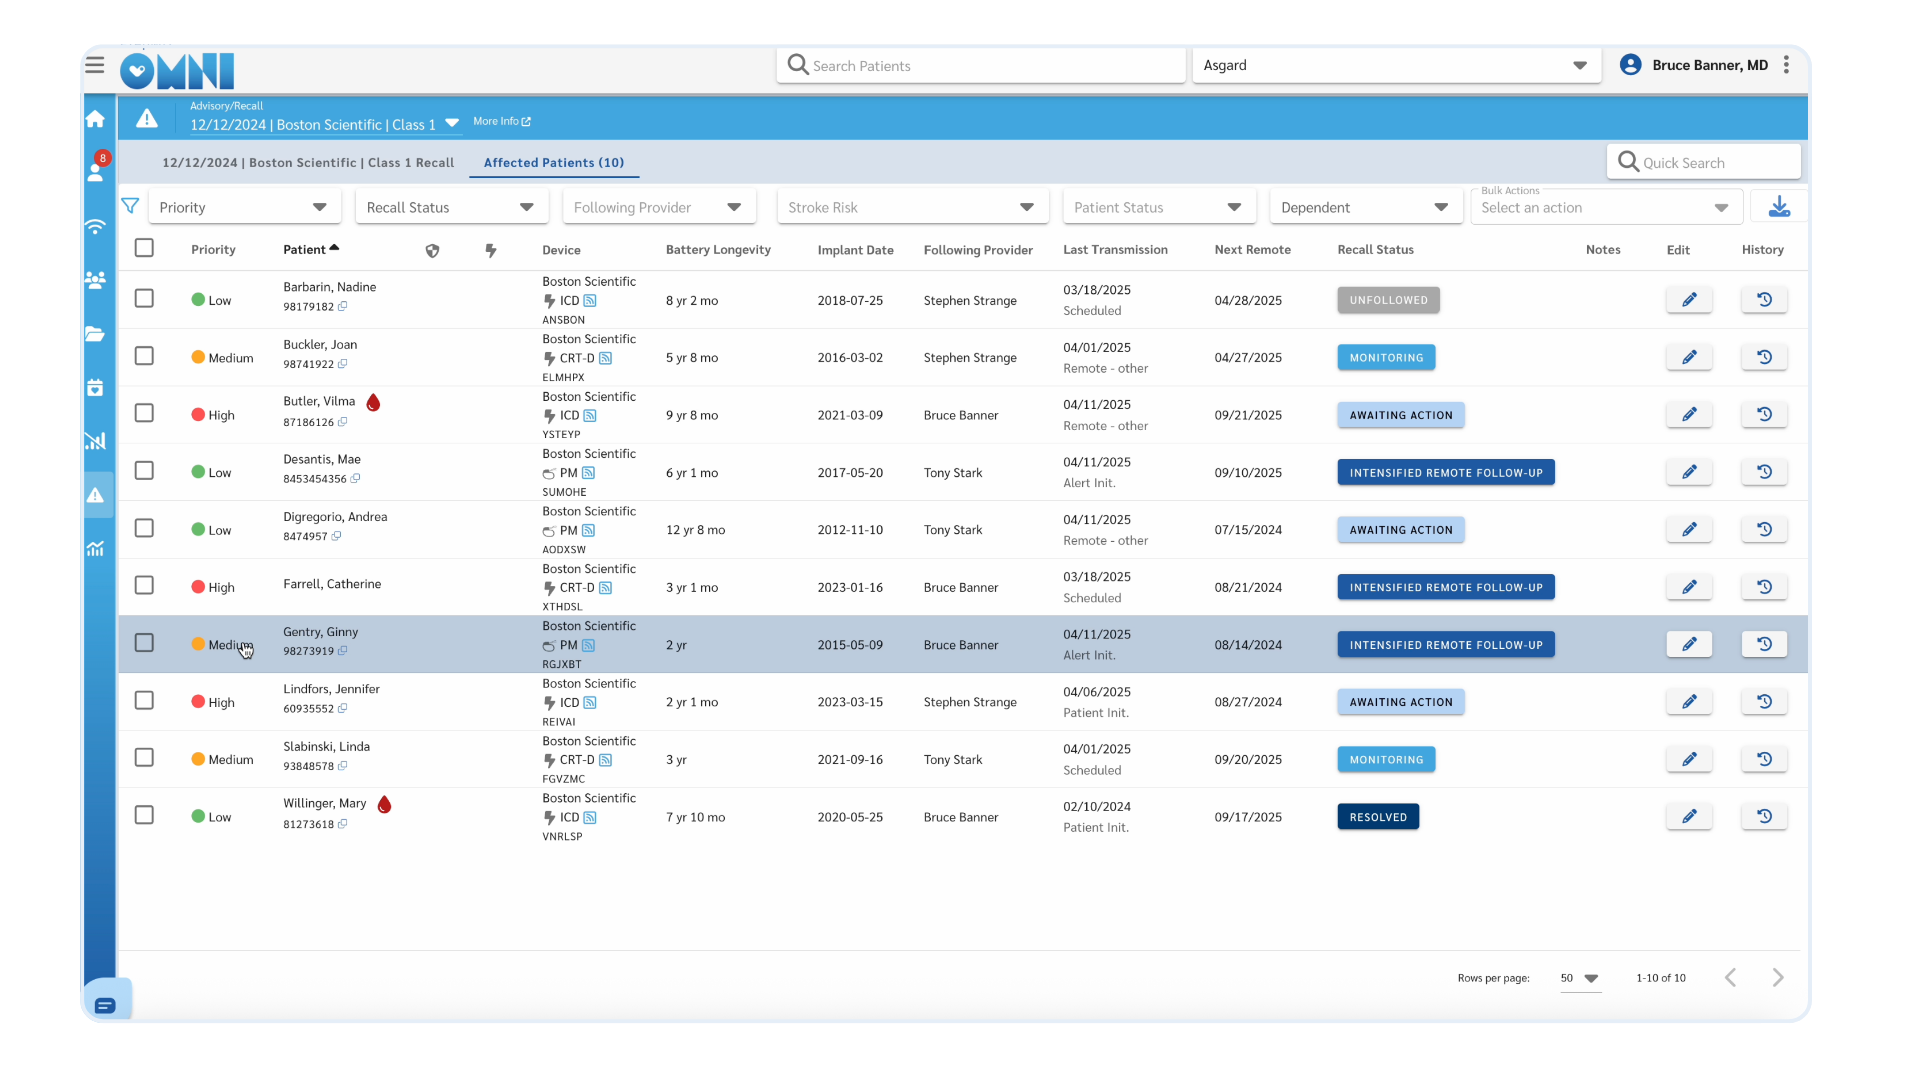Select the header select-all checkbox
The height and width of the screenshot is (1080, 1920).
click(x=144, y=248)
